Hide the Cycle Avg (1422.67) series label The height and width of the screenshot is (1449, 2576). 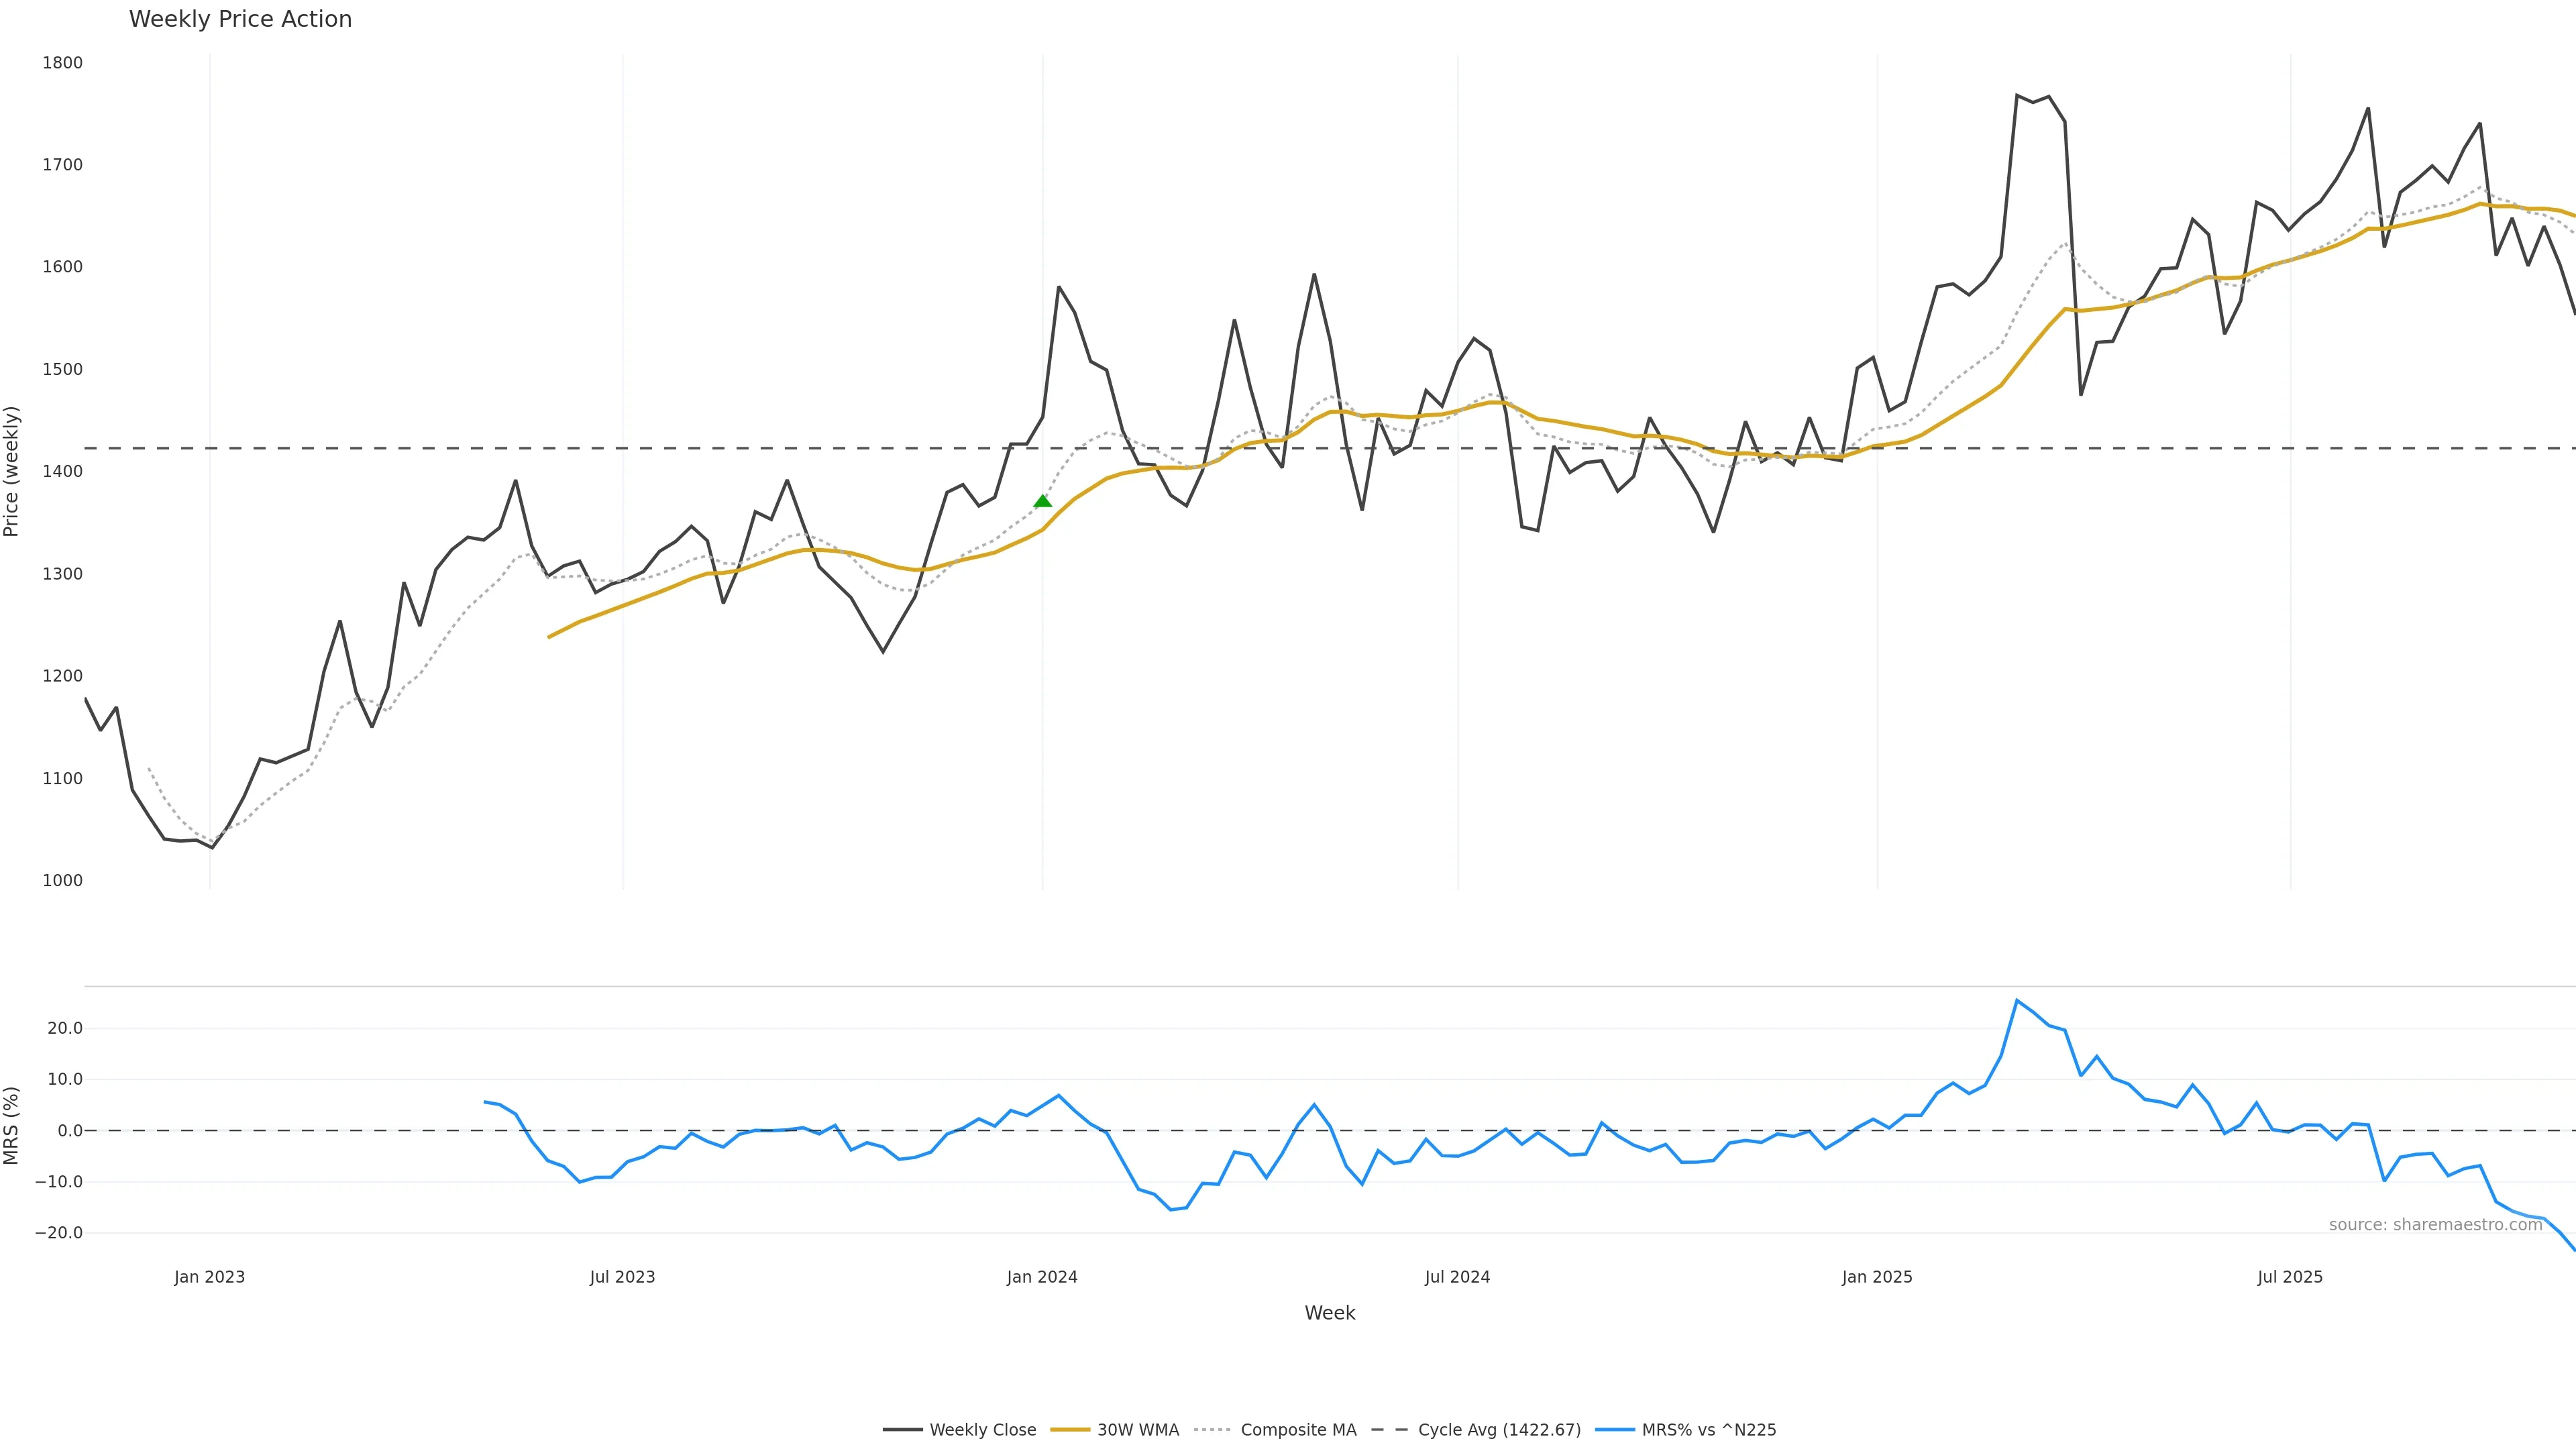tap(1499, 1430)
